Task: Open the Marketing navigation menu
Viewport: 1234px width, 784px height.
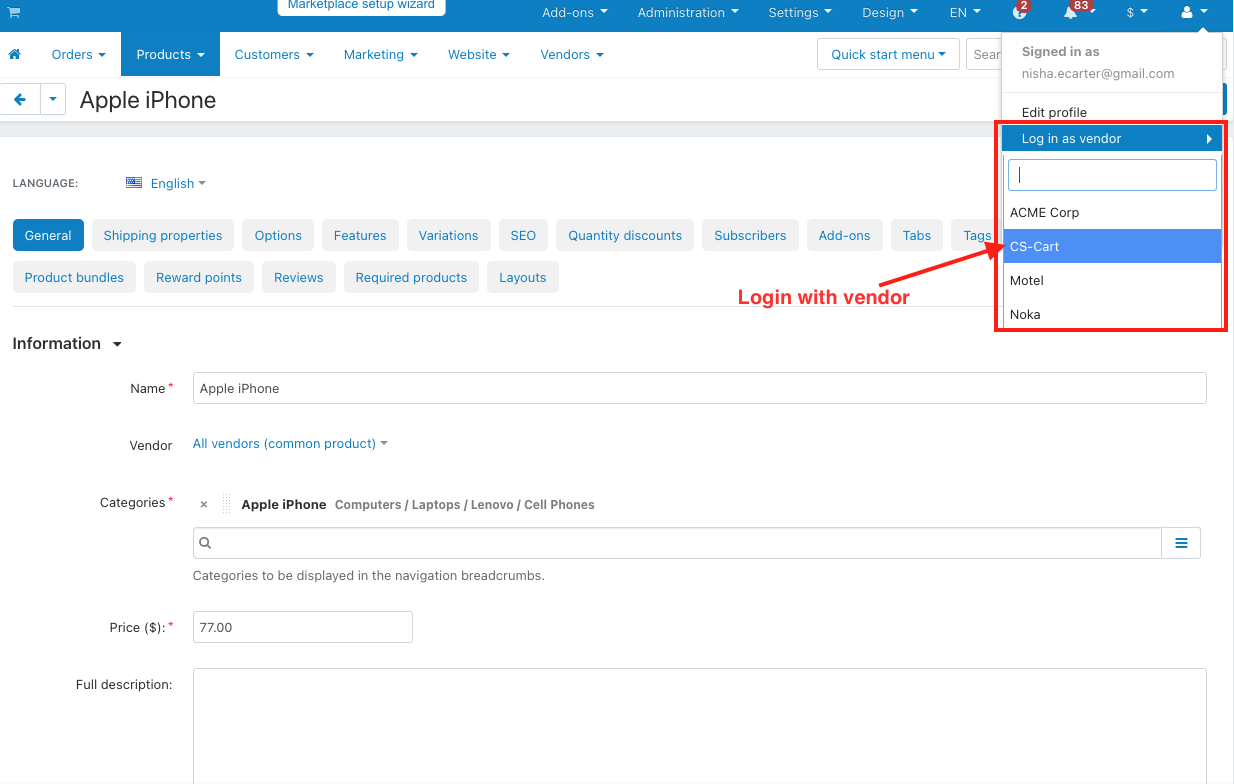Action: click(x=380, y=54)
